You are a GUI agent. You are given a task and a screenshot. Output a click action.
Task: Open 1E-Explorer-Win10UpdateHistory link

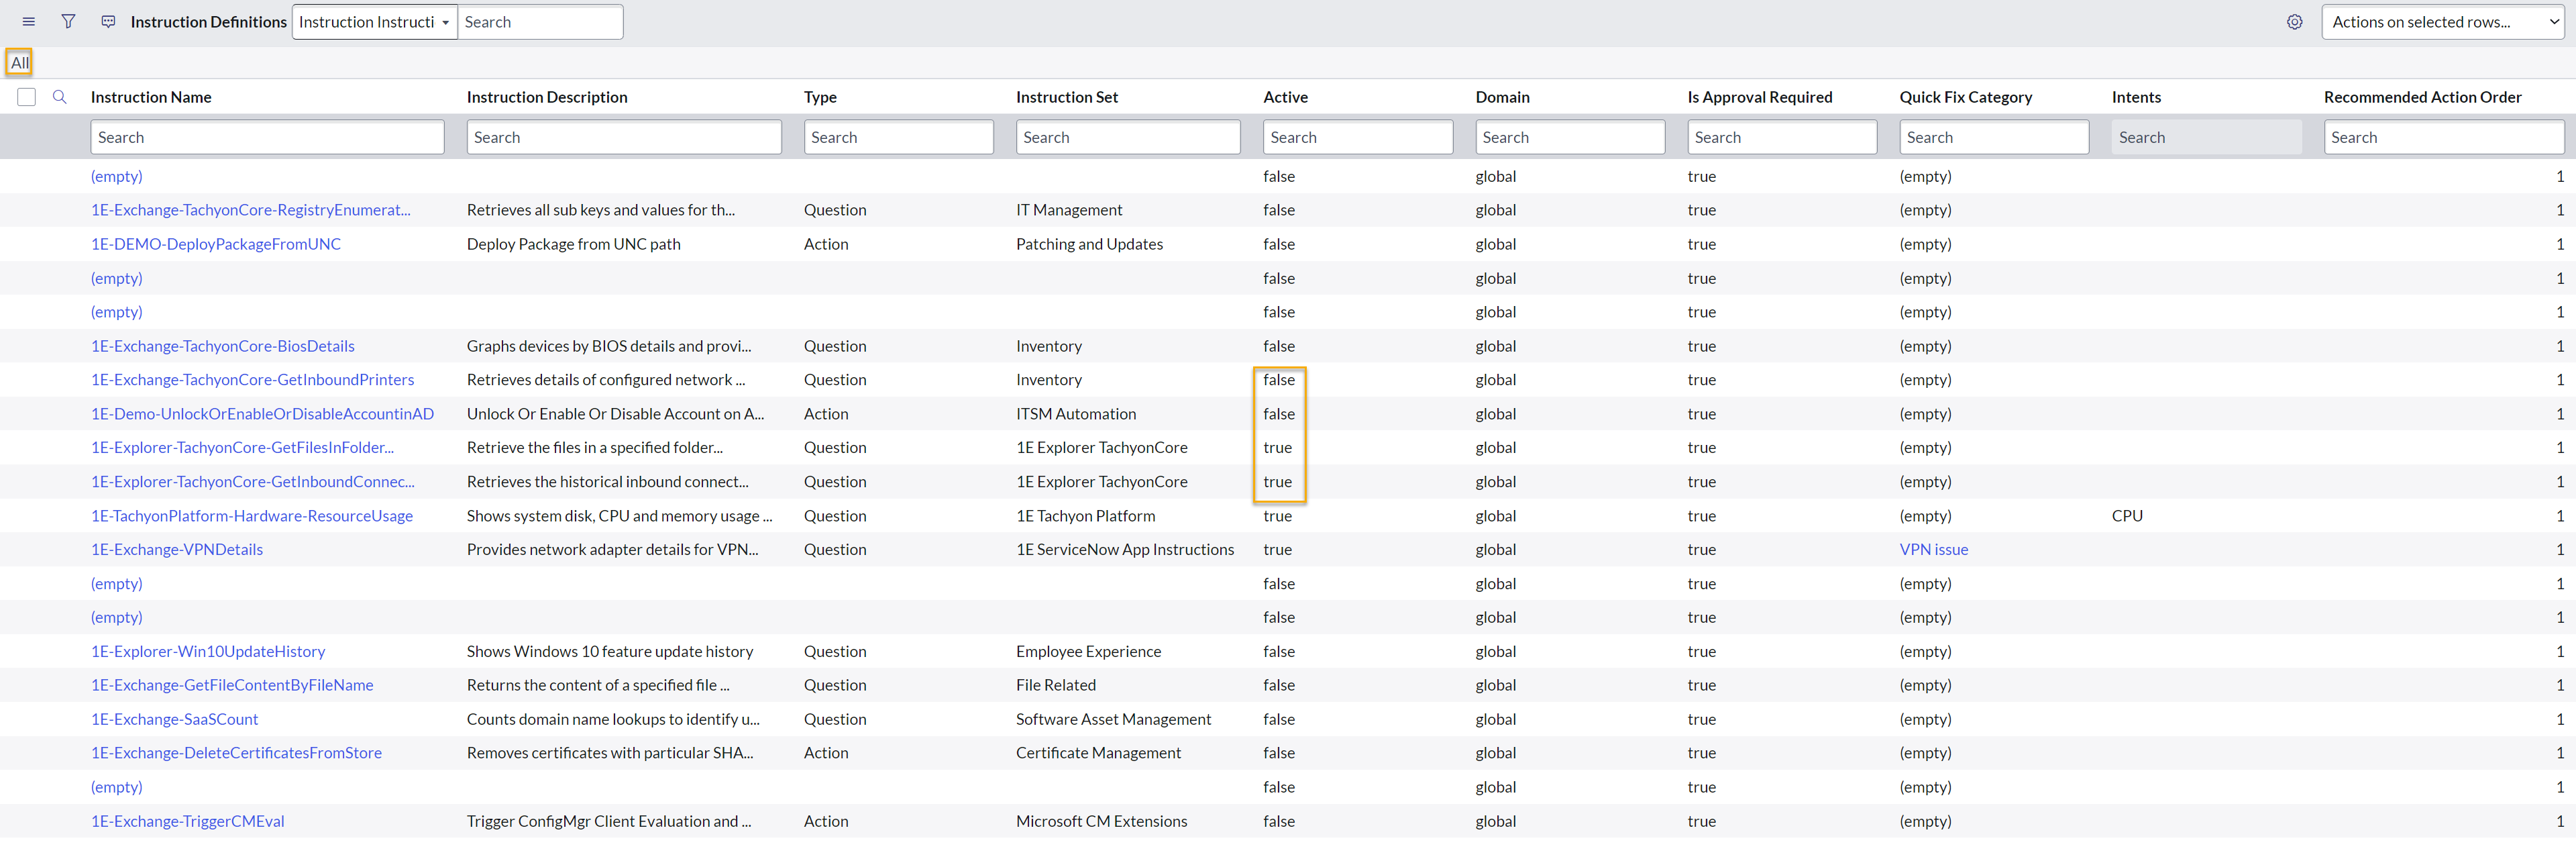pyautogui.click(x=208, y=652)
